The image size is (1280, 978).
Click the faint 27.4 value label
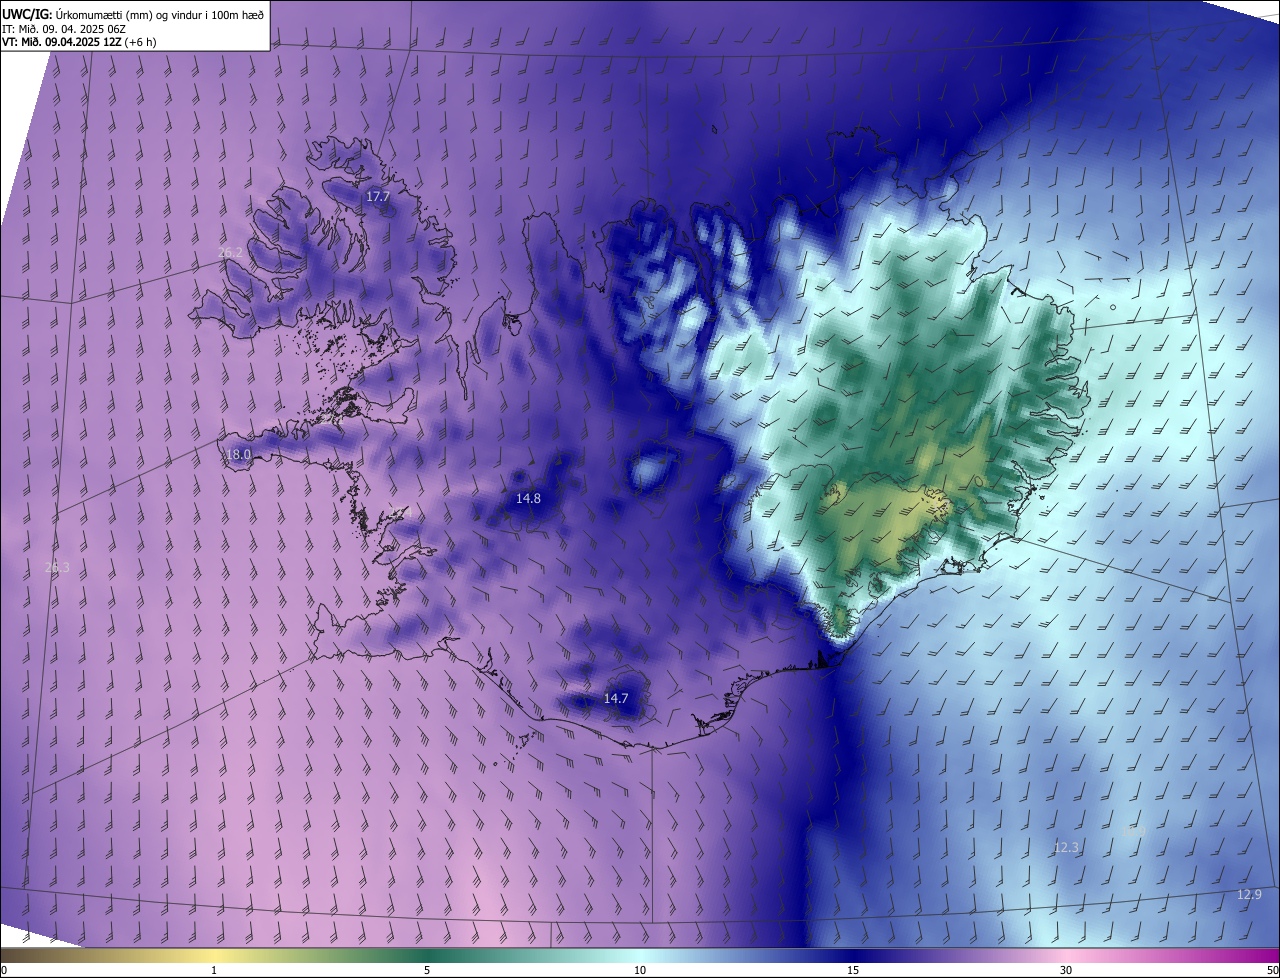tap(400, 512)
